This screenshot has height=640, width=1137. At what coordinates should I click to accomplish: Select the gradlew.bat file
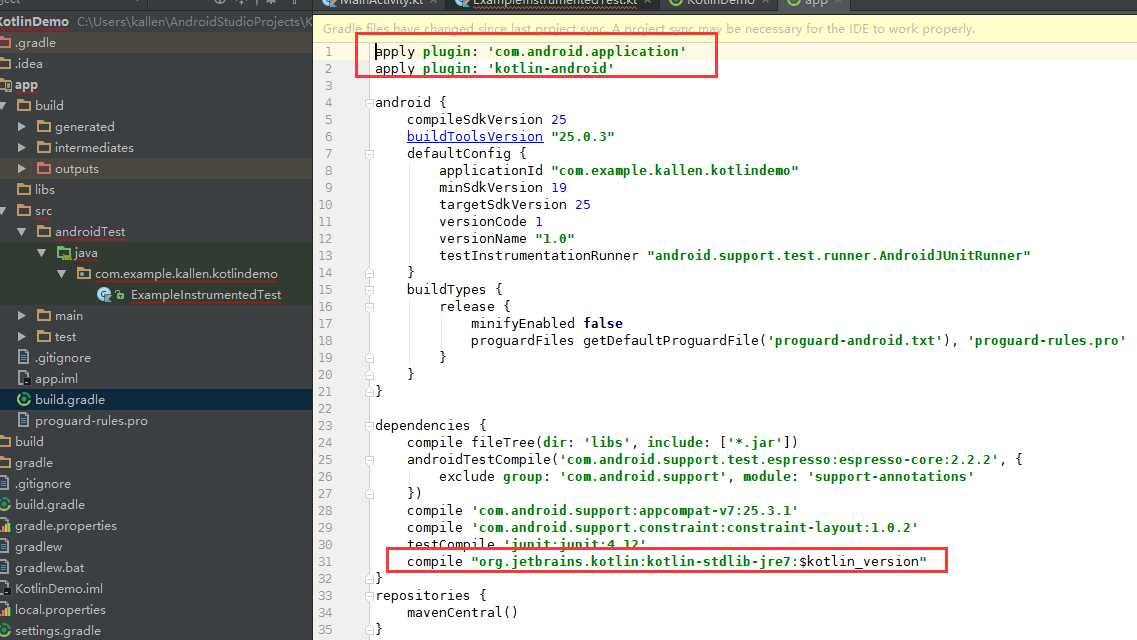click(x=156, y=568)
